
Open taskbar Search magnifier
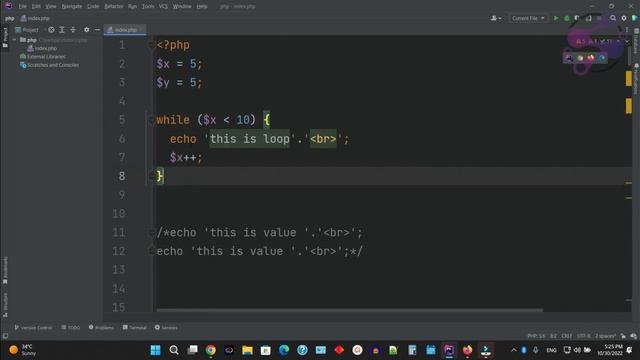click(x=174, y=350)
